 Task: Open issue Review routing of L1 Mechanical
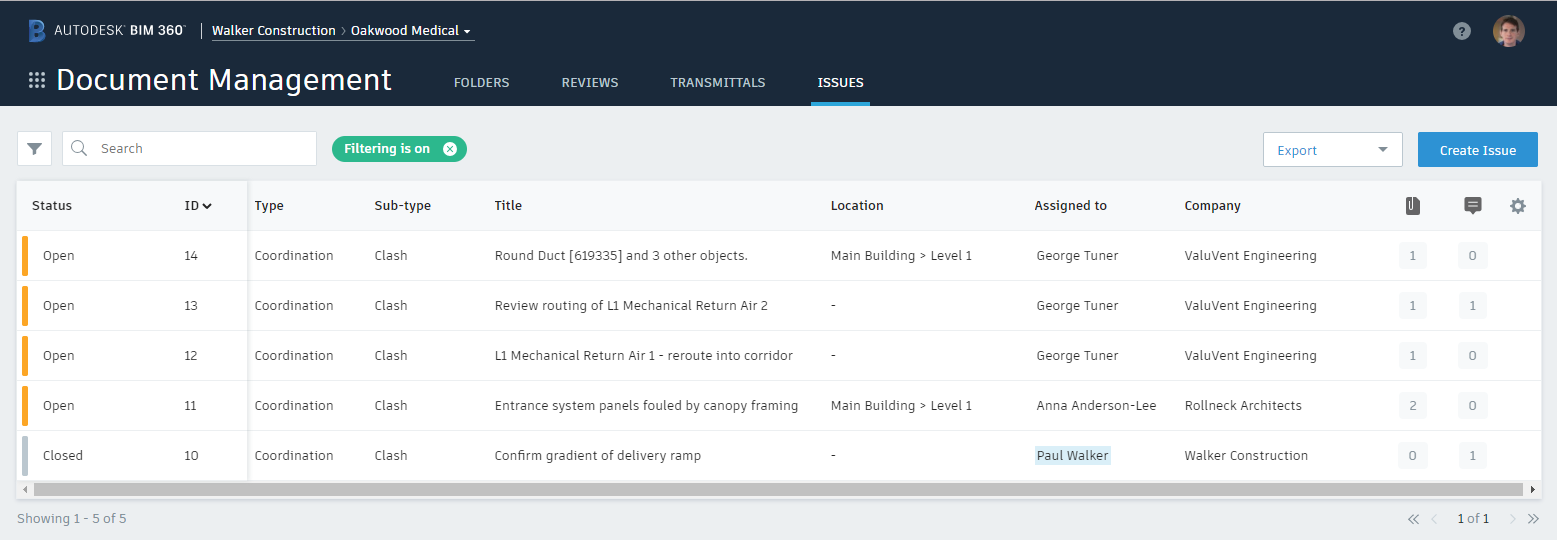click(631, 306)
